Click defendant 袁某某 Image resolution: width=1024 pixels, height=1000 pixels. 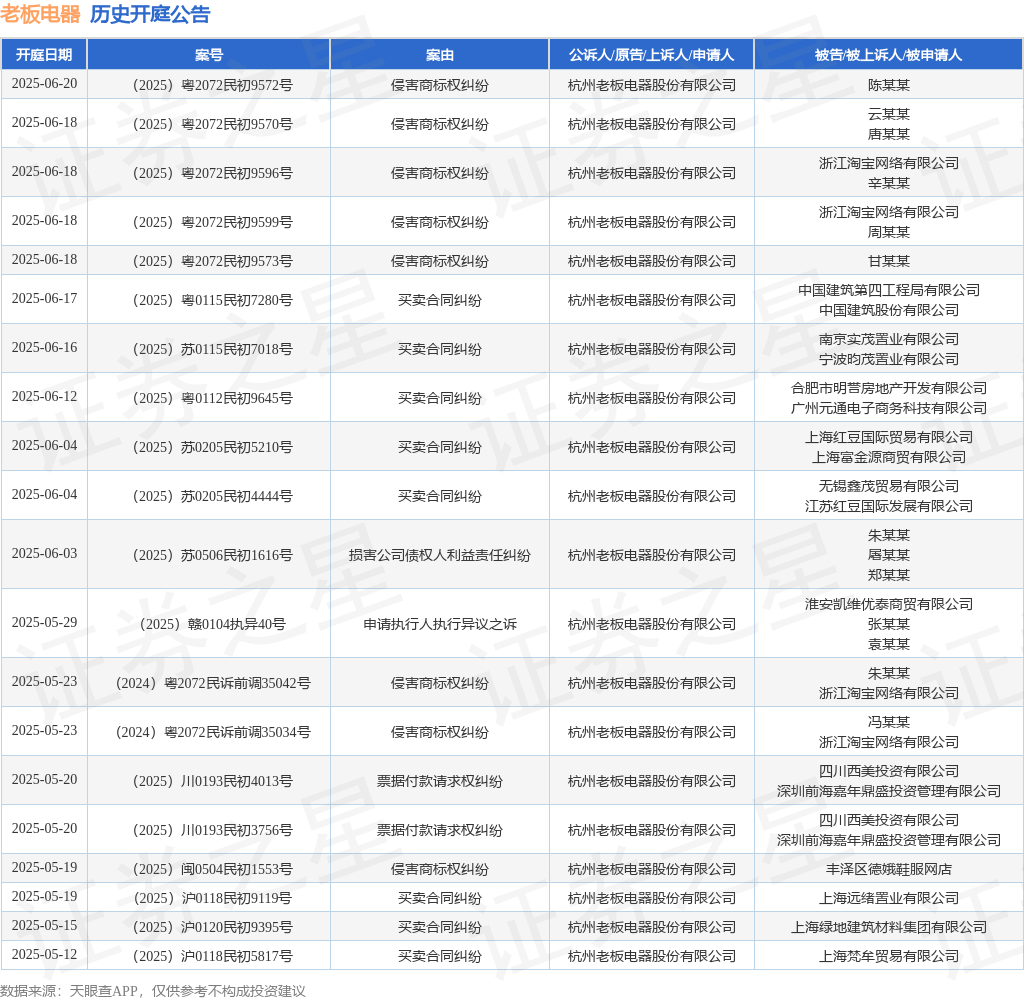[889, 644]
